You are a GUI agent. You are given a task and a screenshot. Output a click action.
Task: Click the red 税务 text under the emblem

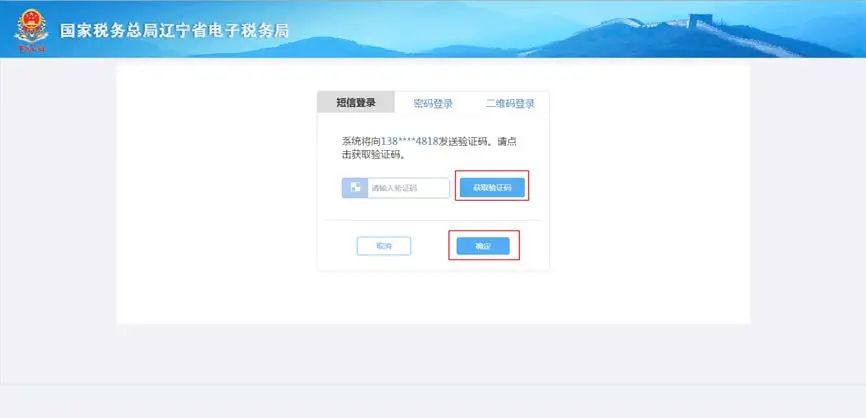[31, 49]
